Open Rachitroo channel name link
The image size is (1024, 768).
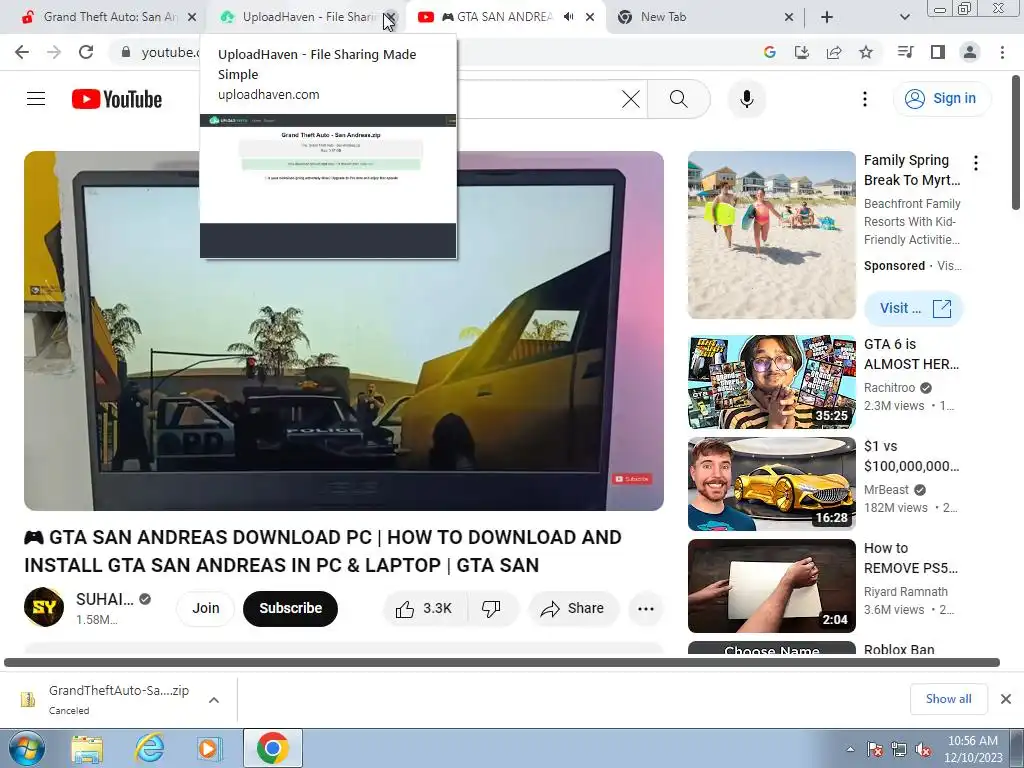point(889,388)
